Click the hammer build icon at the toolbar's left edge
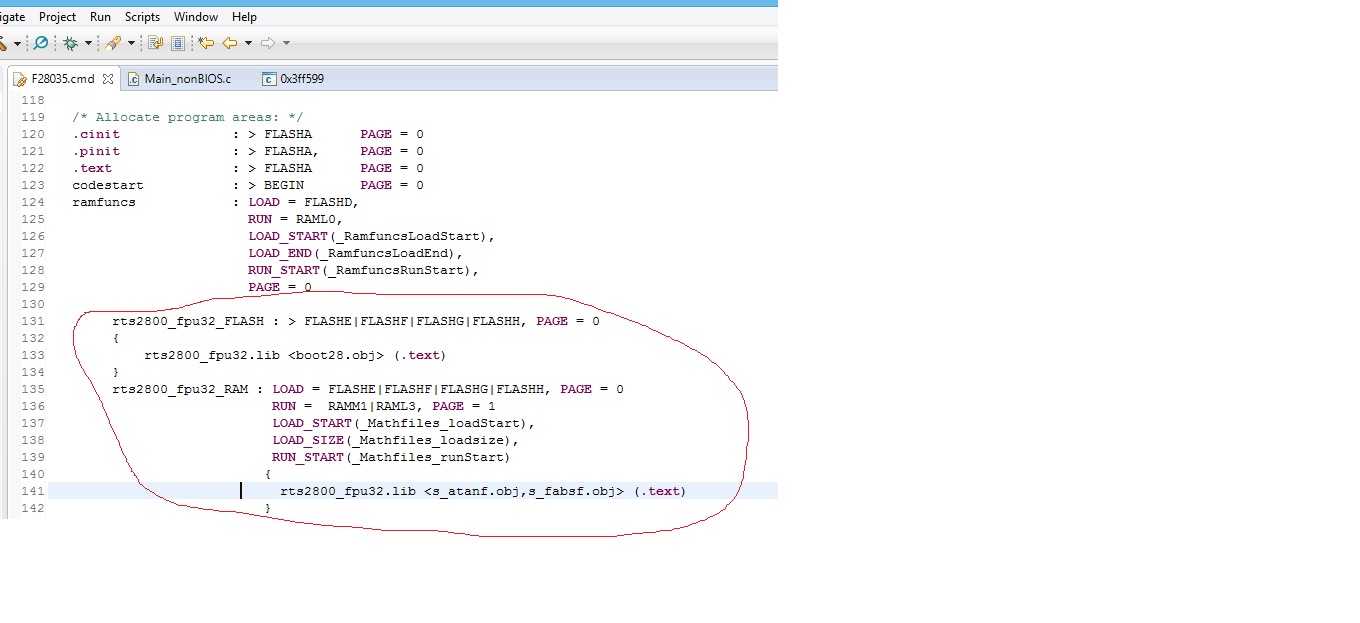The image size is (1360, 623). tap(3, 43)
